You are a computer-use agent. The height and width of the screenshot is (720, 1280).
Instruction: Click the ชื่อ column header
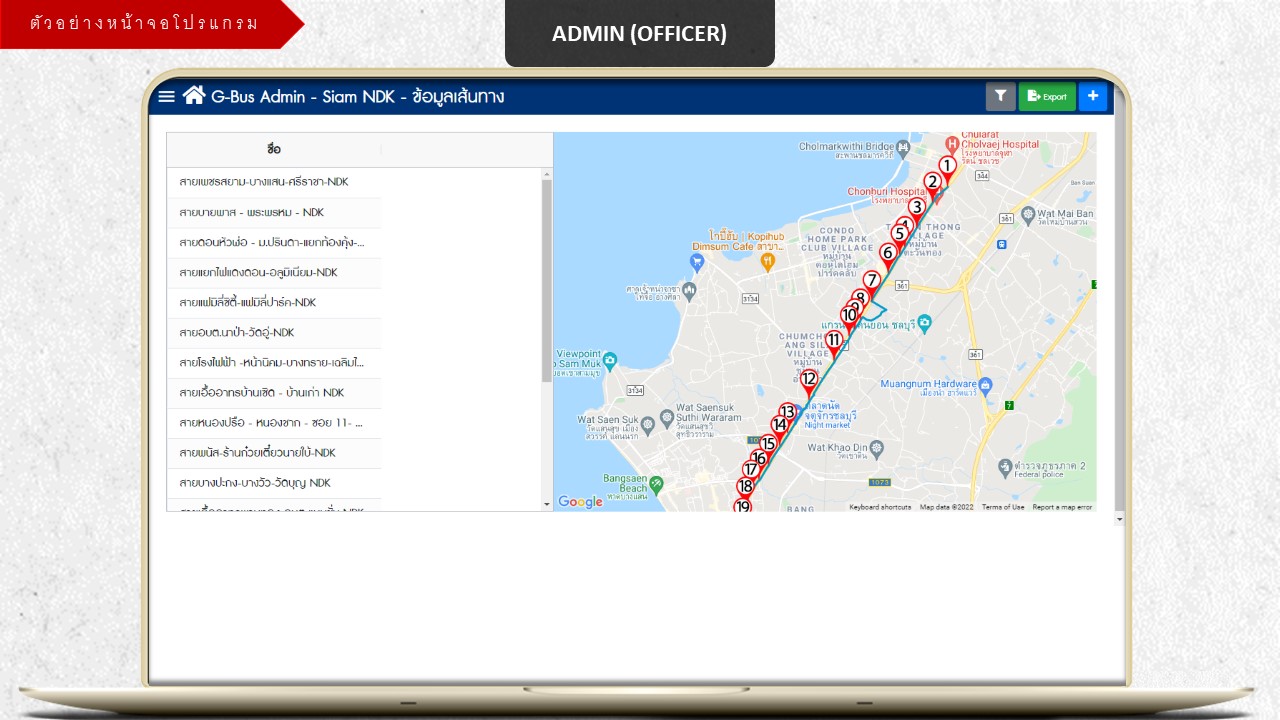pyautogui.click(x=274, y=150)
